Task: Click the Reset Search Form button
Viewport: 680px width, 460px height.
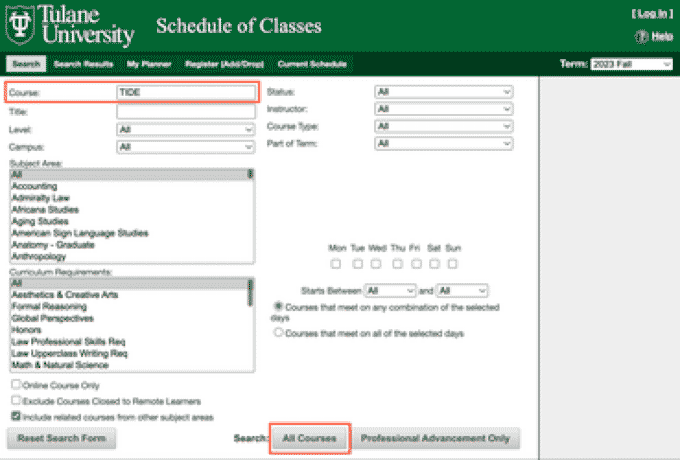Action: pos(62,438)
